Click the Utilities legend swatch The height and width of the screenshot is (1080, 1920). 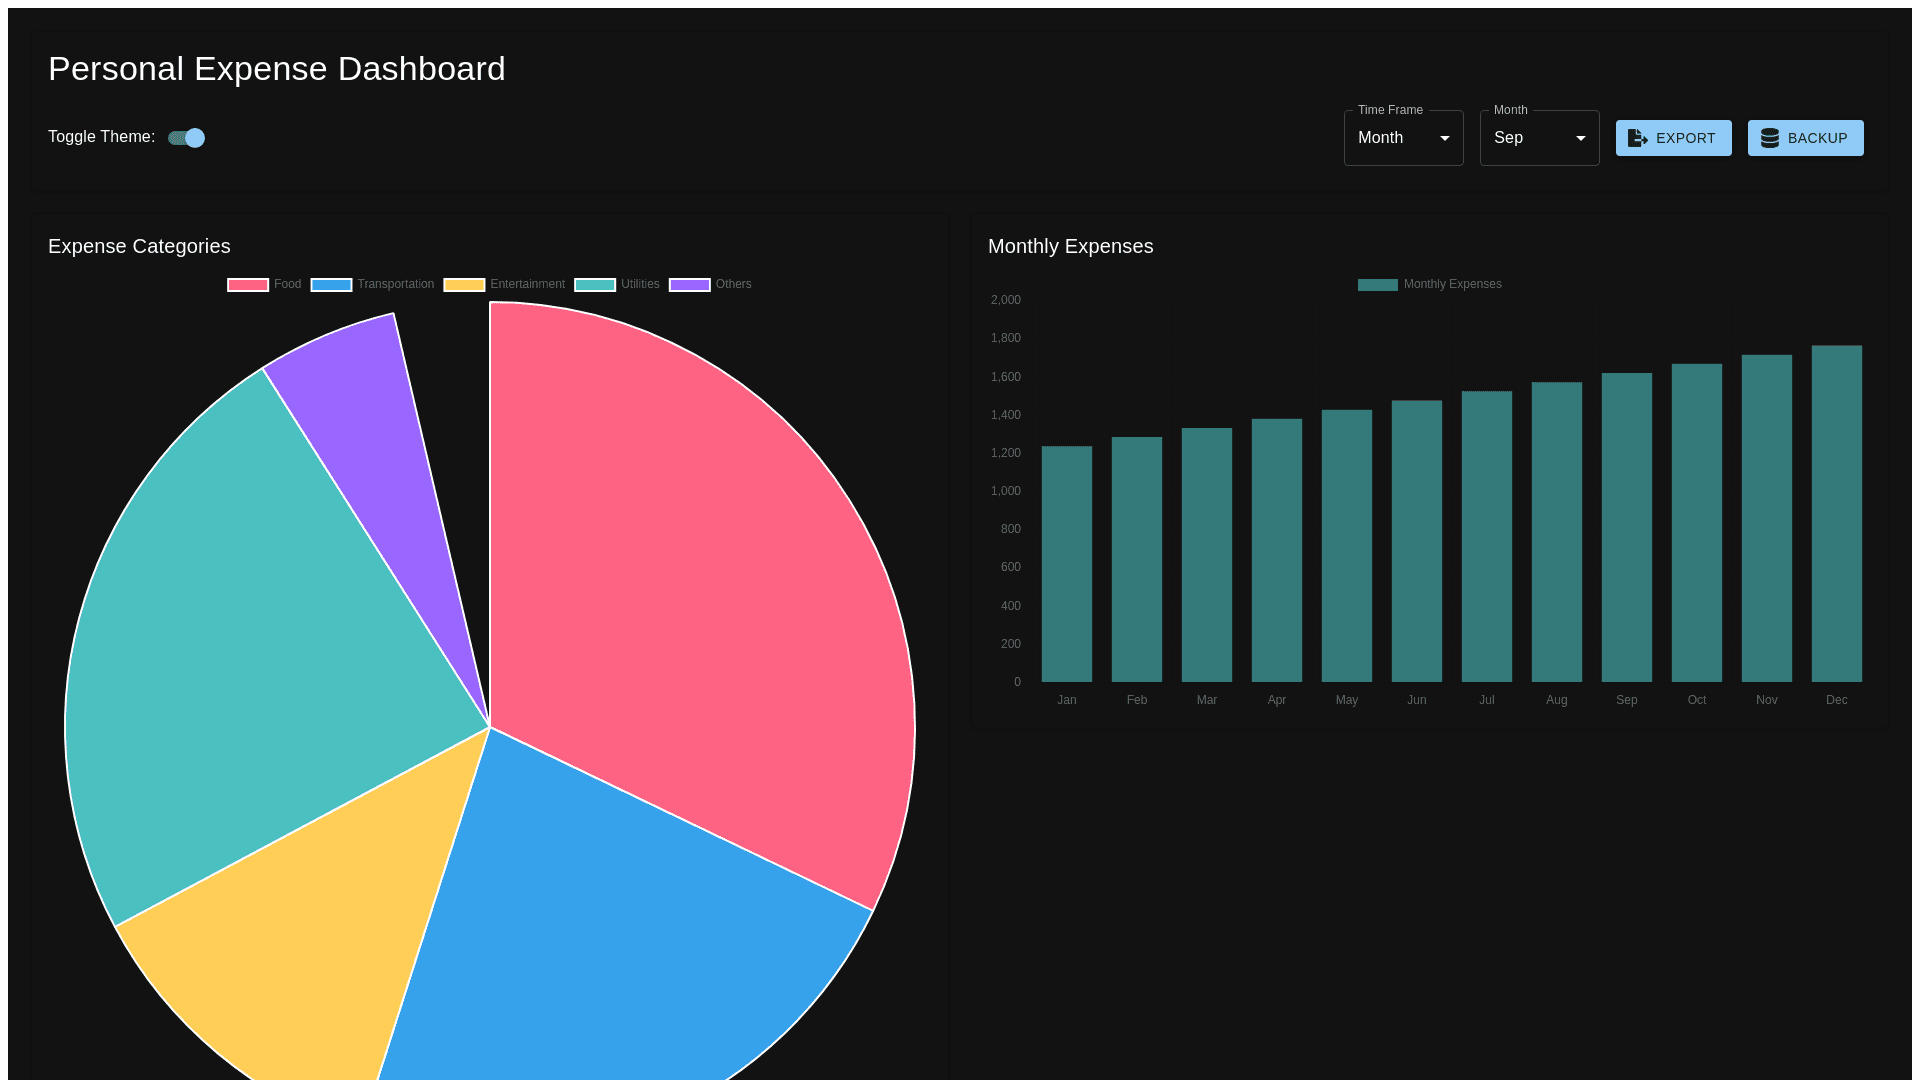[x=595, y=285]
